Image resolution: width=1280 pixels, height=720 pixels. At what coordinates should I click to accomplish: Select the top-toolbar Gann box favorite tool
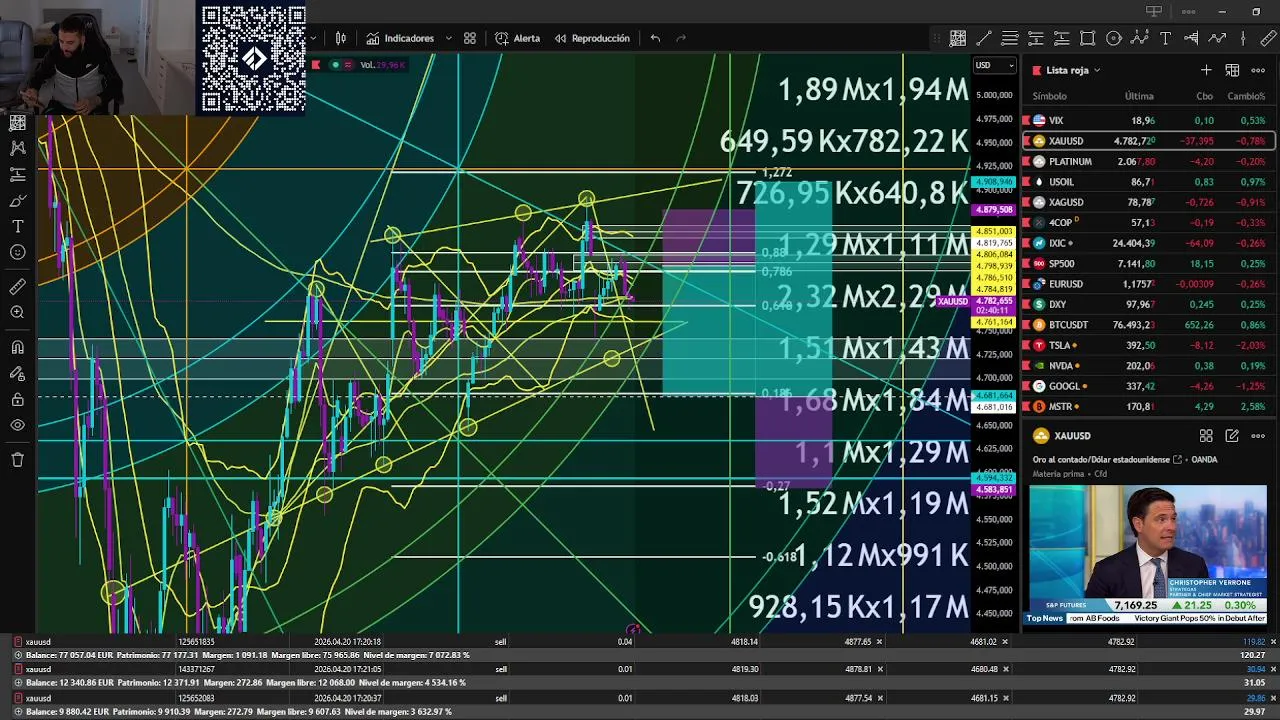click(957, 38)
